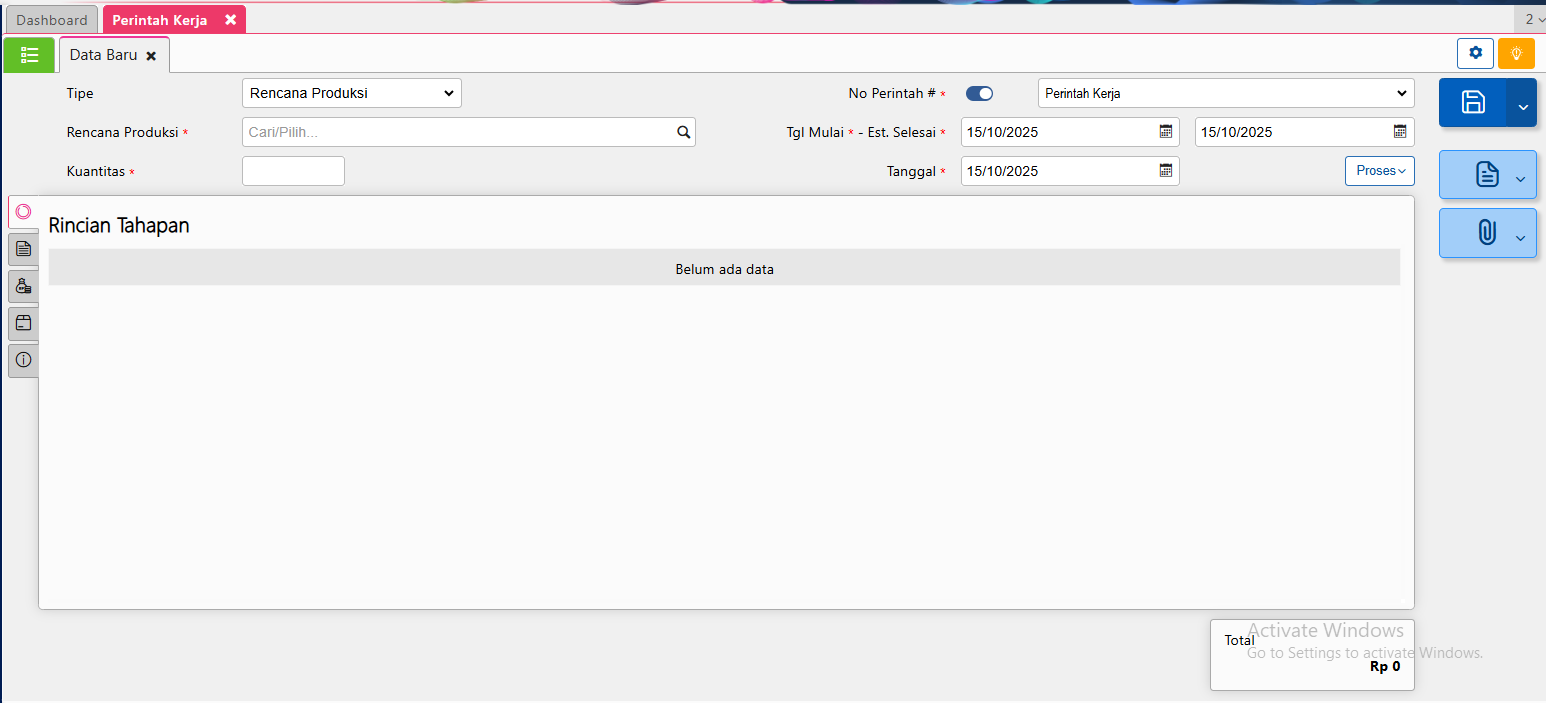Click the Kuantitas input field

[293, 171]
